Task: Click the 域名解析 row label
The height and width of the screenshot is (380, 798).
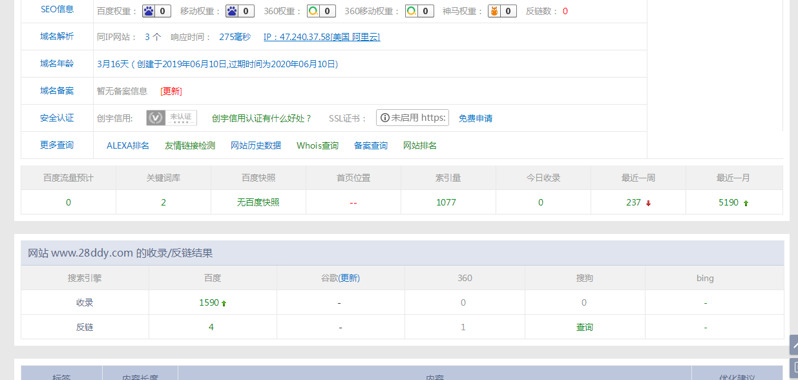Action: pos(57,36)
